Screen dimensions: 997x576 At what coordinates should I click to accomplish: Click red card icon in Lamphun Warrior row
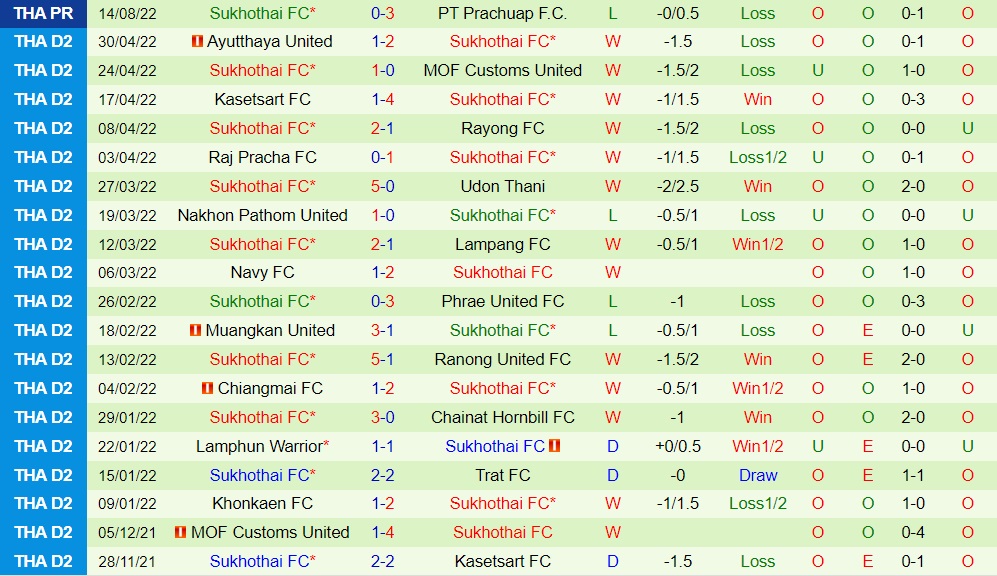555,446
